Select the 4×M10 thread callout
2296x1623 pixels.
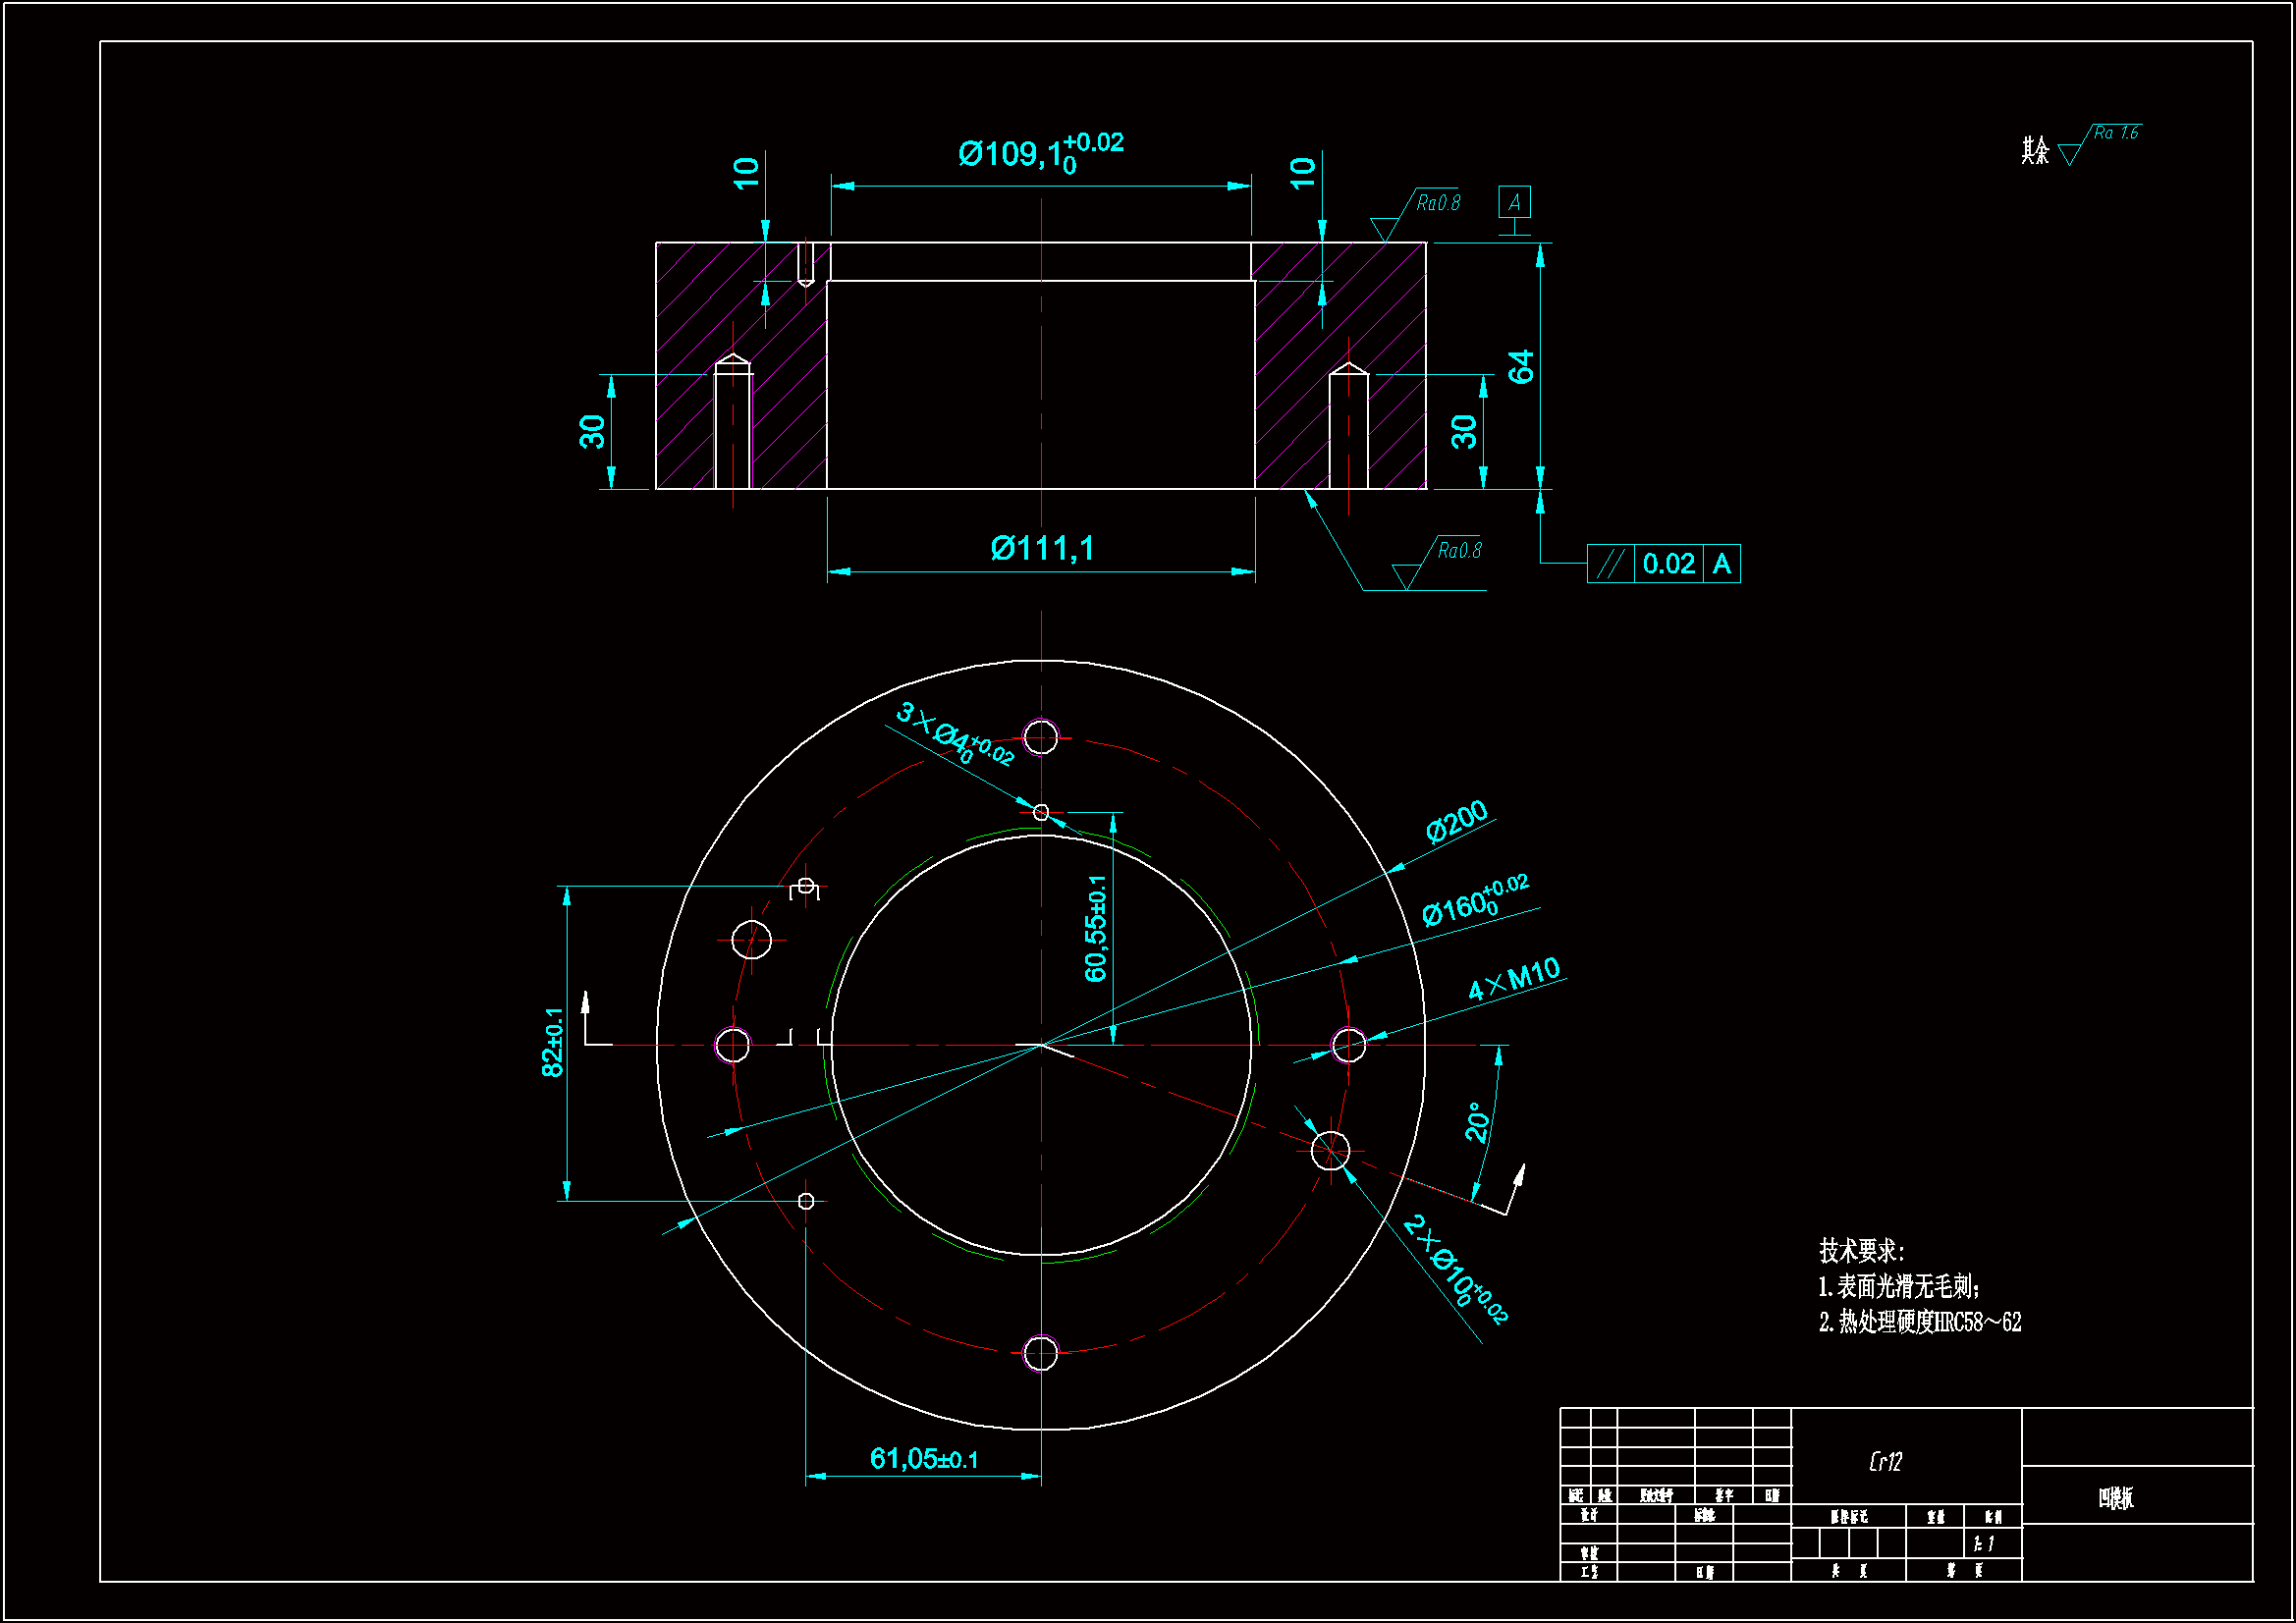coord(1514,977)
